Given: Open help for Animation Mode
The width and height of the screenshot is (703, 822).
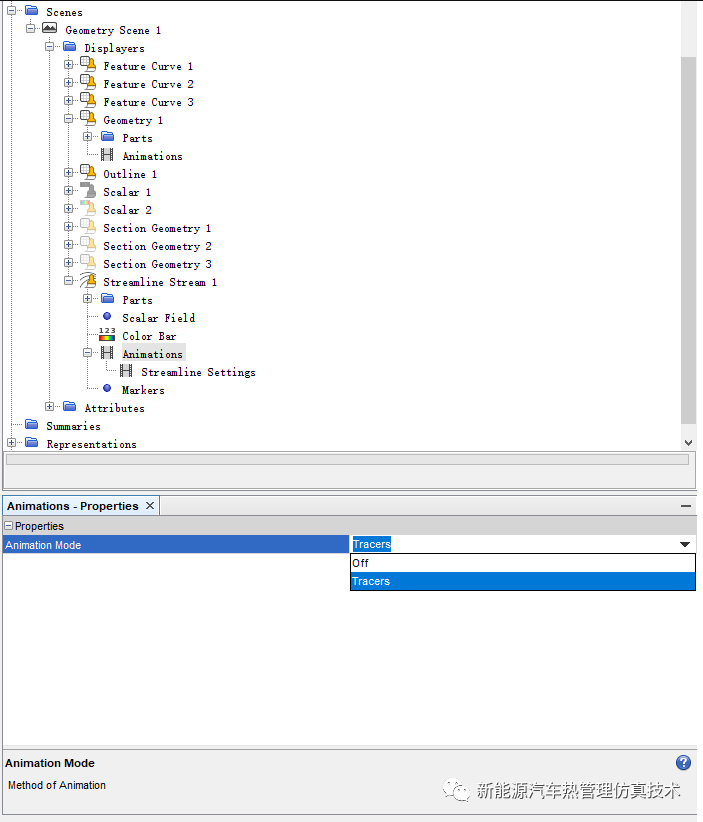Looking at the screenshot, I should tap(683, 762).
